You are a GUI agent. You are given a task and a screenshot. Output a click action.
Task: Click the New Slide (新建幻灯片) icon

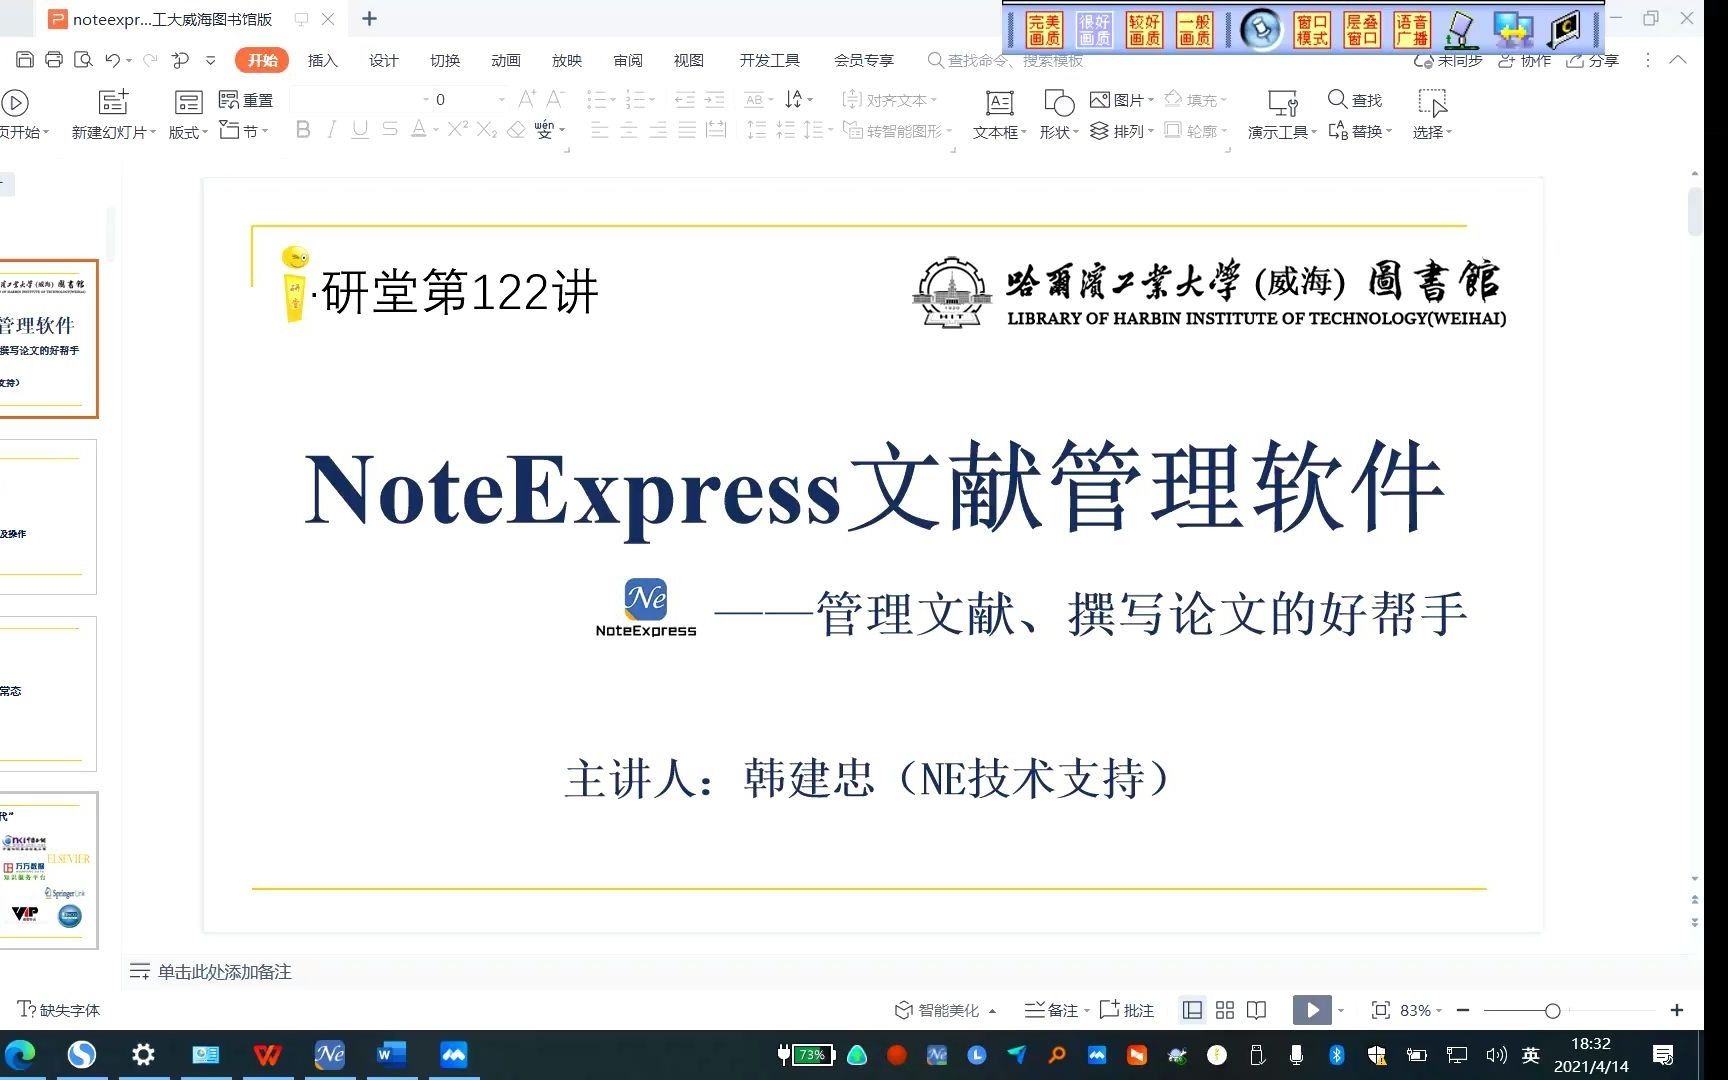[113, 102]
